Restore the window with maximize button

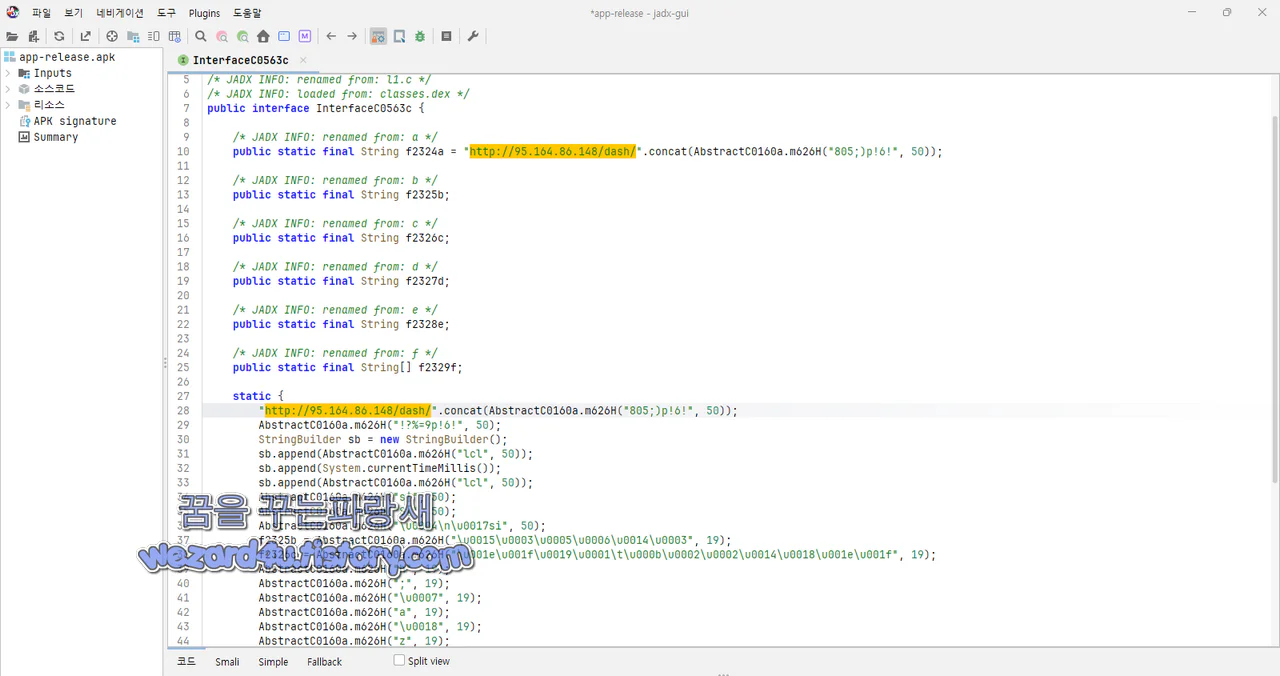1226,12
